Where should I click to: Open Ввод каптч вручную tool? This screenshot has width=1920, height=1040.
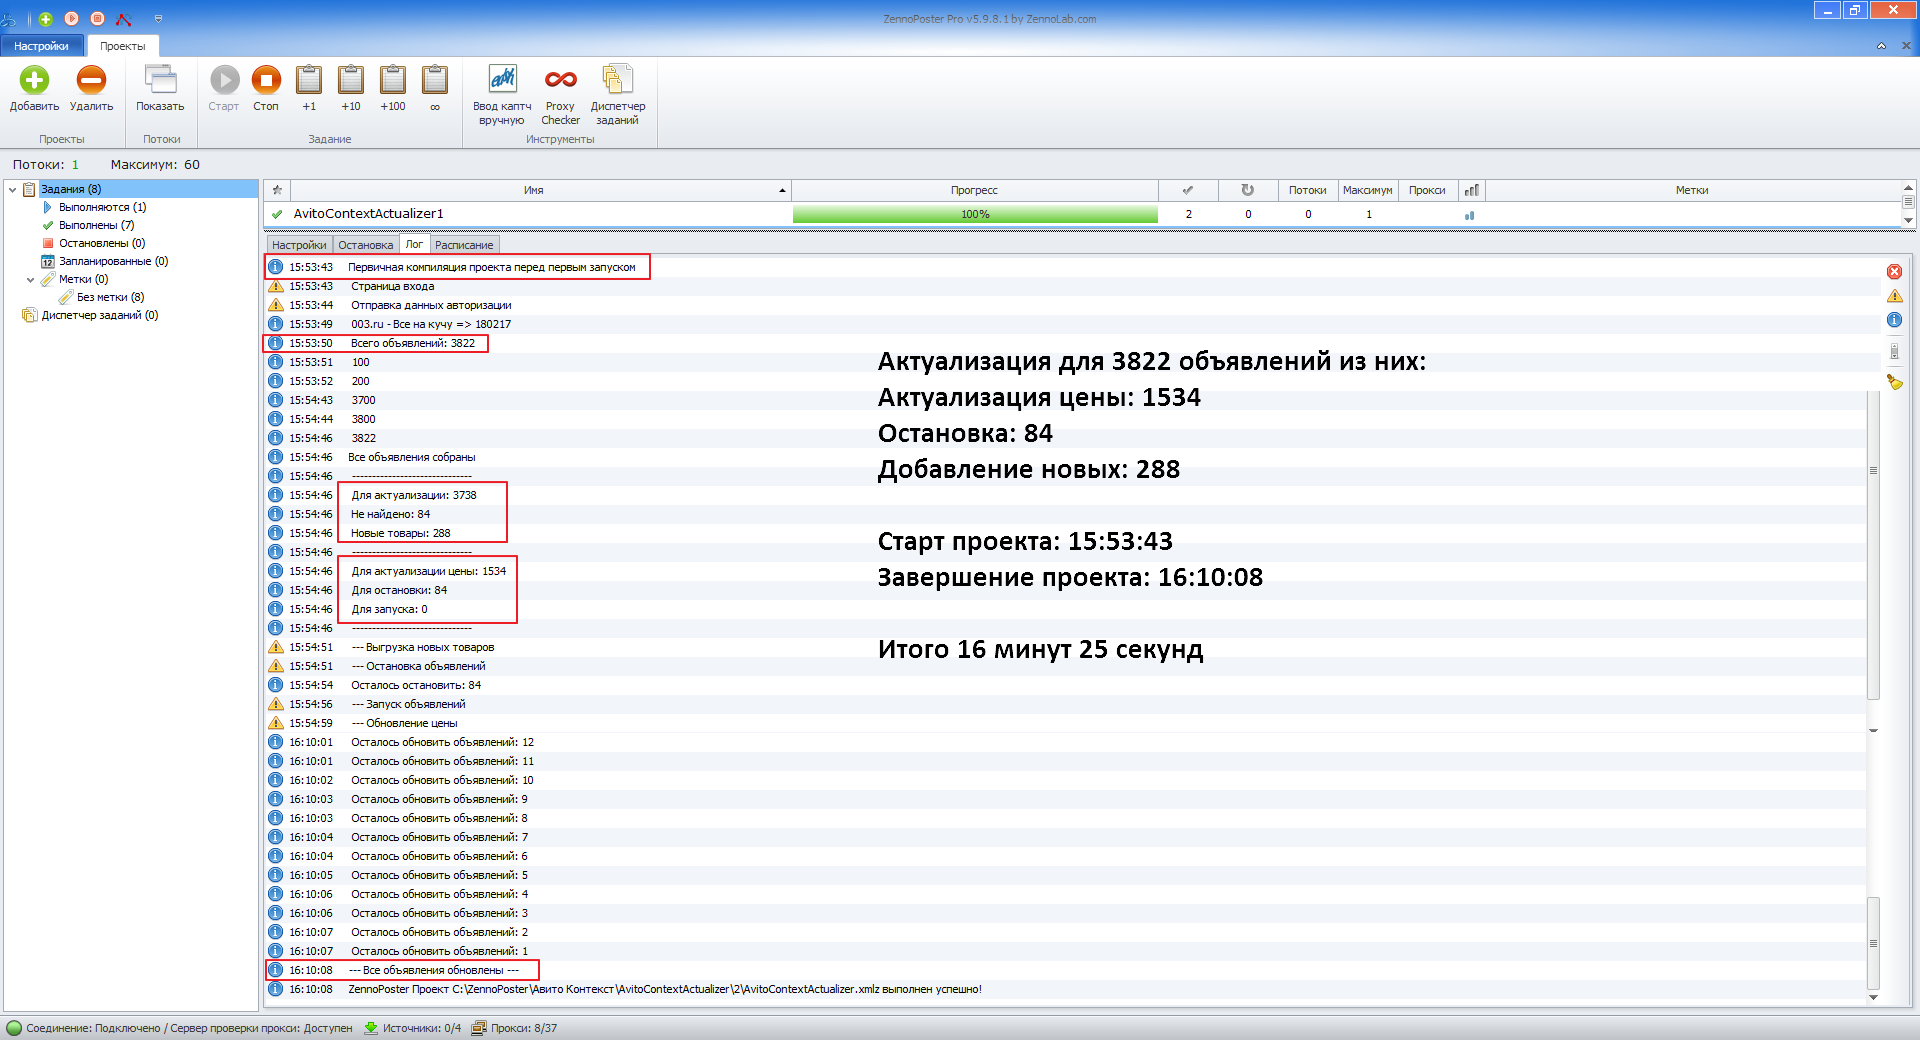(x=502, y=81)
